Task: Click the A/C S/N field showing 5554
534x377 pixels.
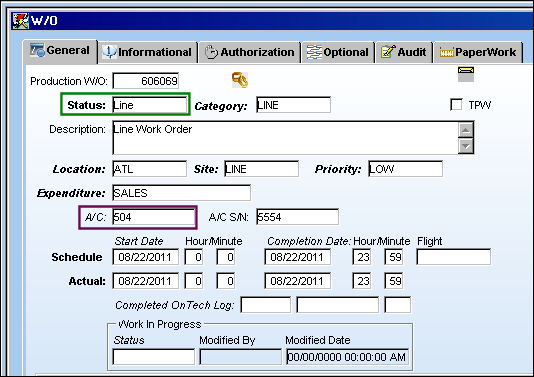Action: coord(297,217)
